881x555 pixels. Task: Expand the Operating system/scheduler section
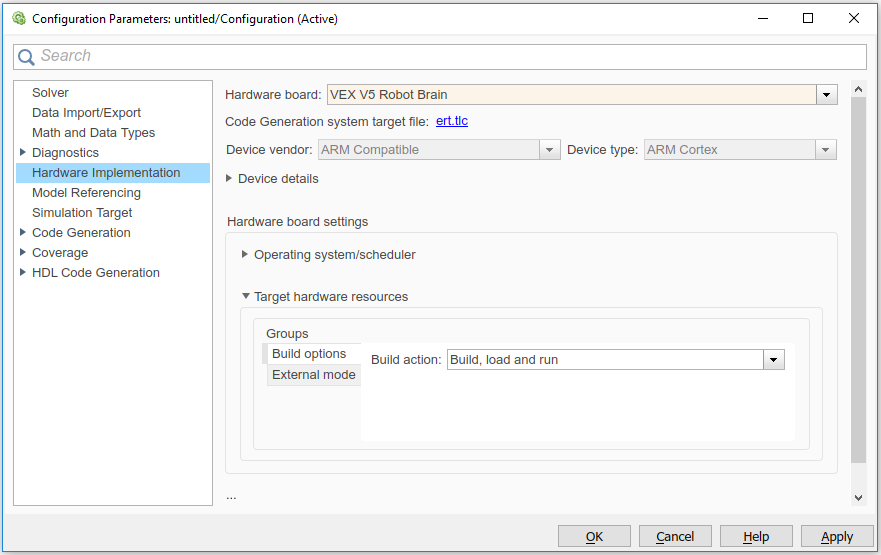click(245, 255)
